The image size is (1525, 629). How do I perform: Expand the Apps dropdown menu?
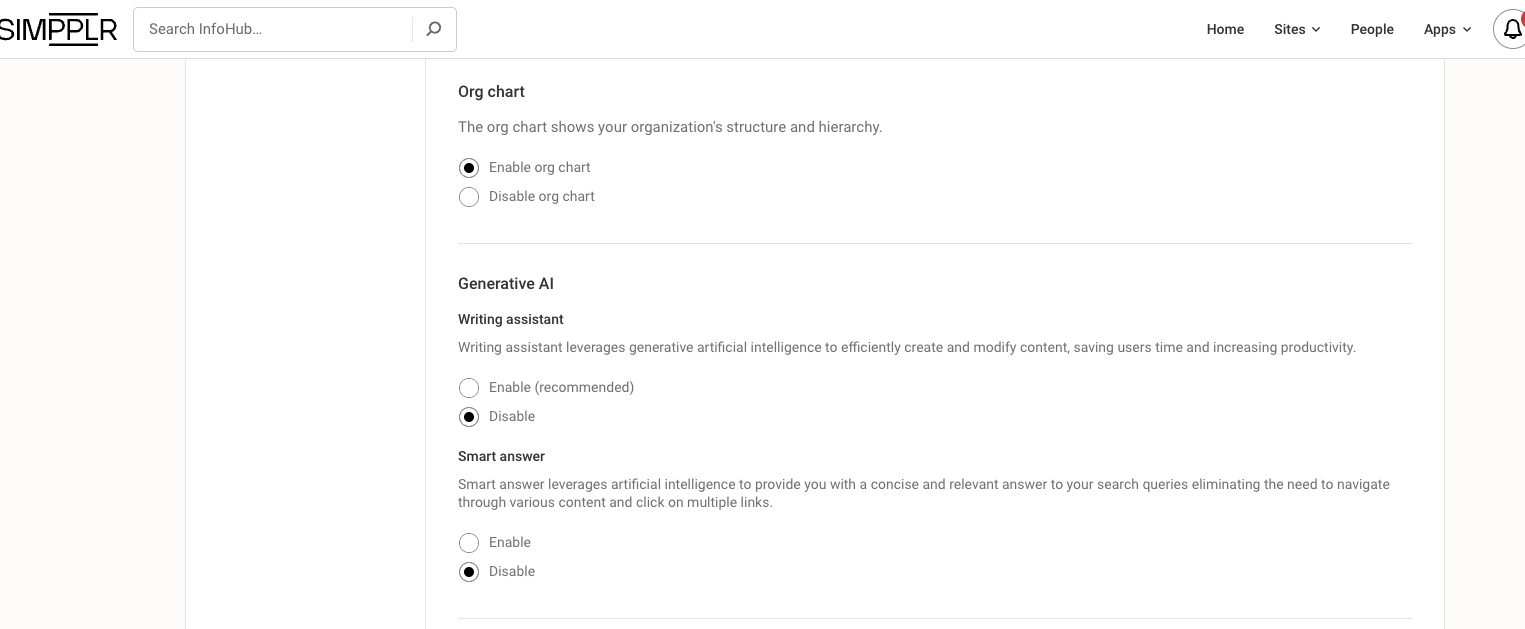point(1439,29)
